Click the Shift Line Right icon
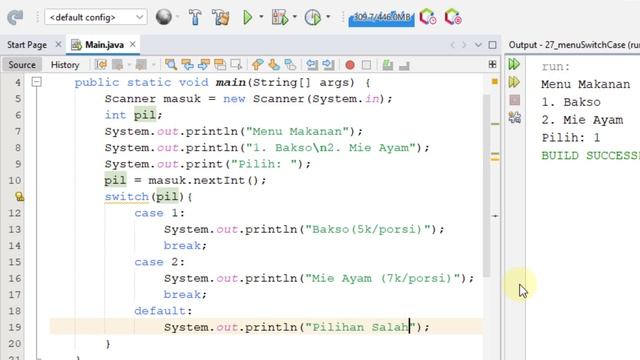Image resolution: width=640 pixels, height=360 pixels. (x=328, y=64)
